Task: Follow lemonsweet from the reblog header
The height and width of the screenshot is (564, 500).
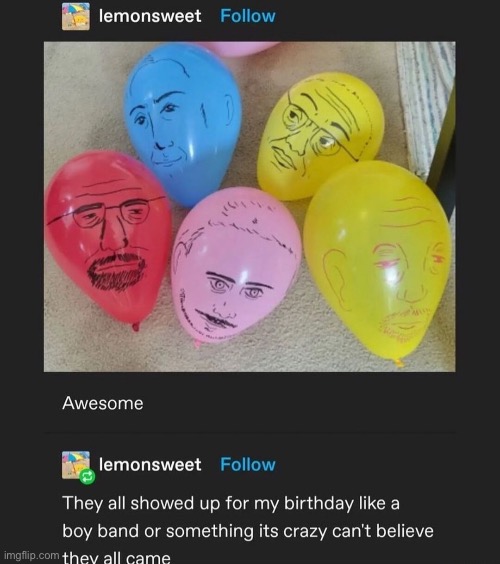Action: (248, 465)
